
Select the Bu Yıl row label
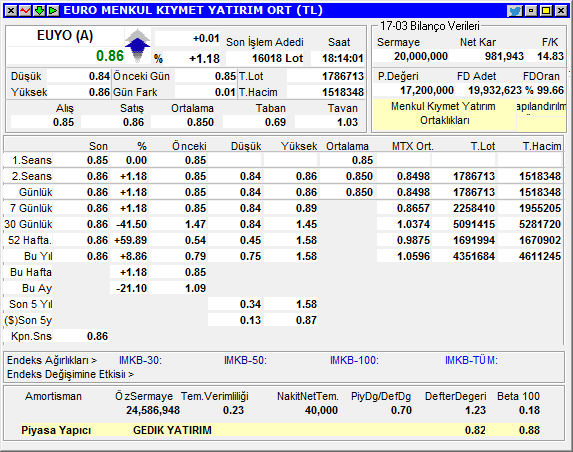(x=38, y=256)
